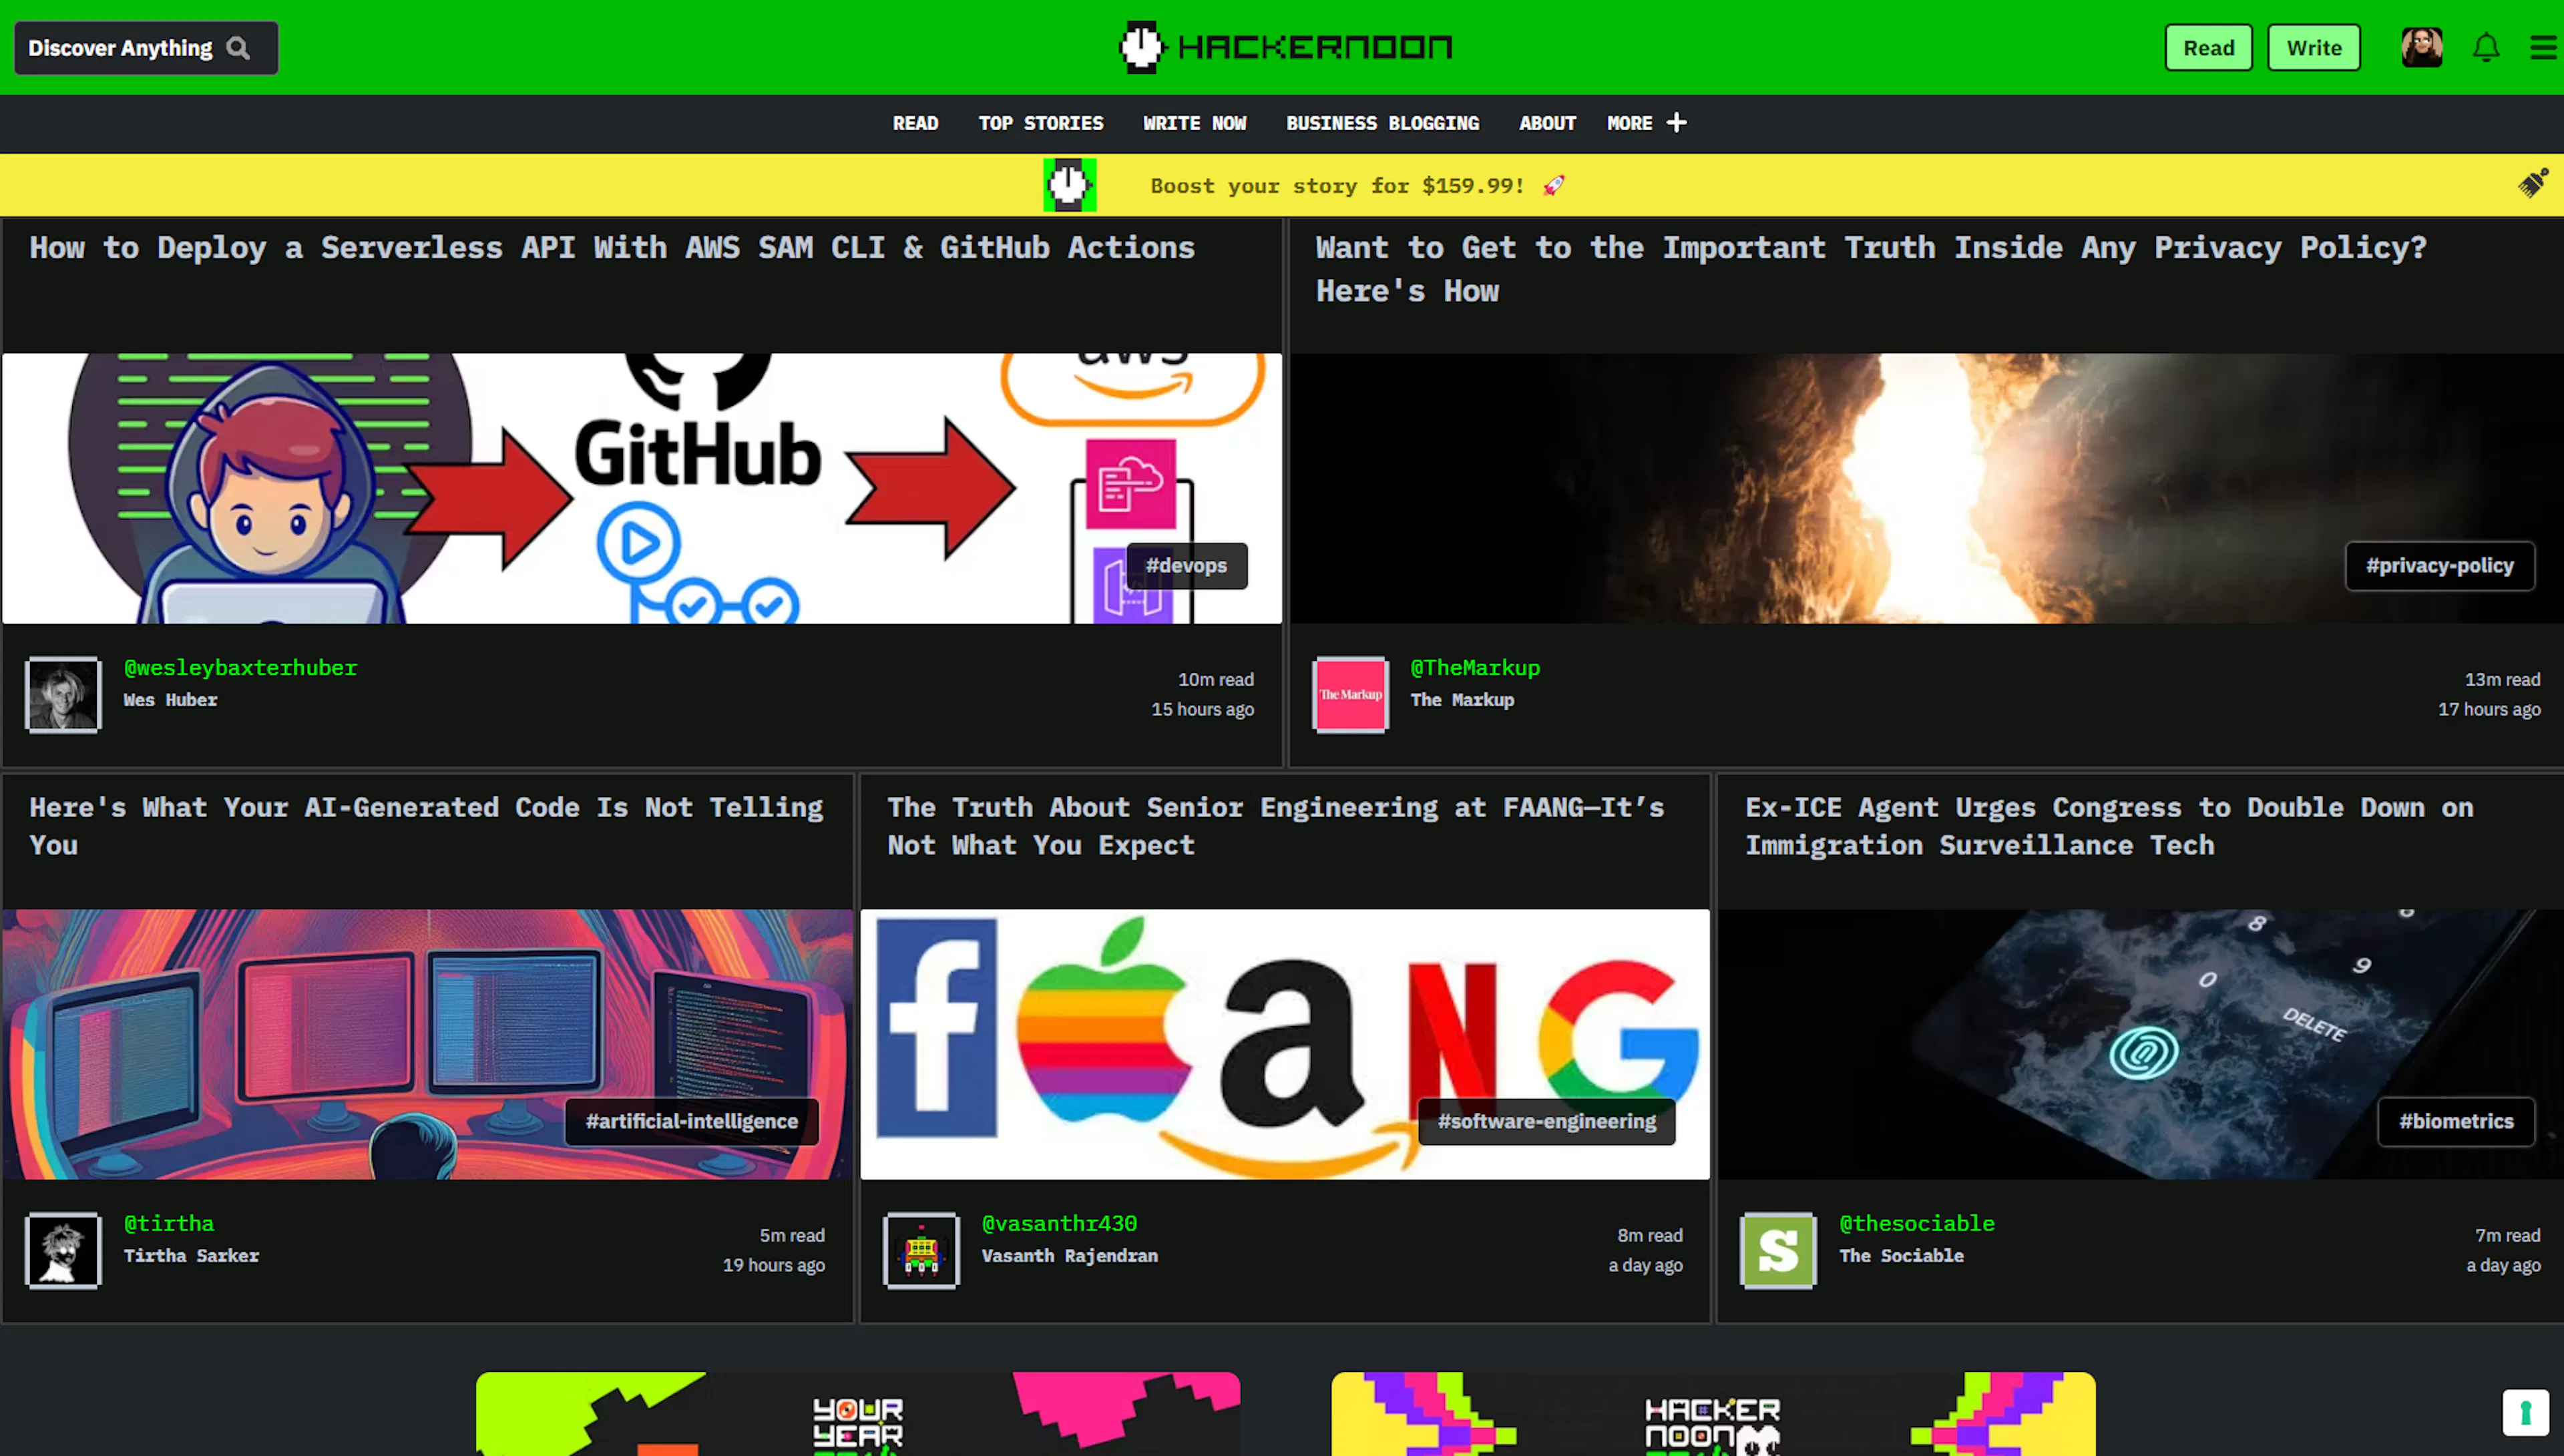This screenshot has height=1456, width=2564.
Task: Click the Tirtha Sarker author name
Action: point(191,1256)
